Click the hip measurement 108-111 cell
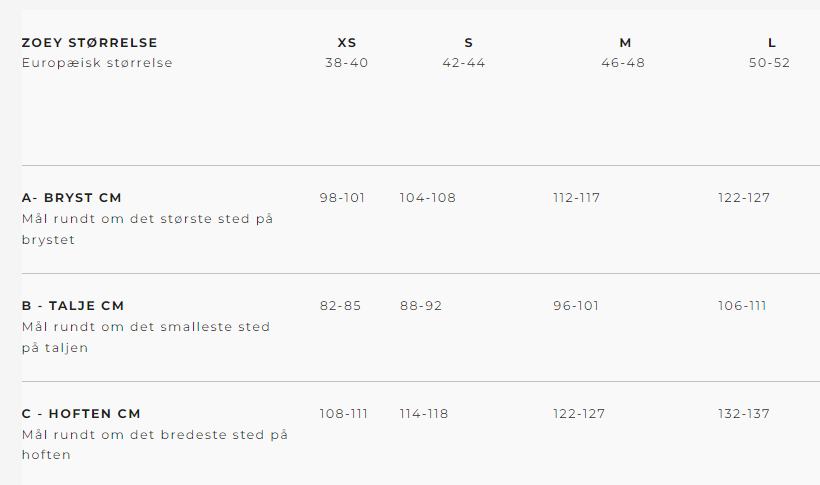 (343, 414)
